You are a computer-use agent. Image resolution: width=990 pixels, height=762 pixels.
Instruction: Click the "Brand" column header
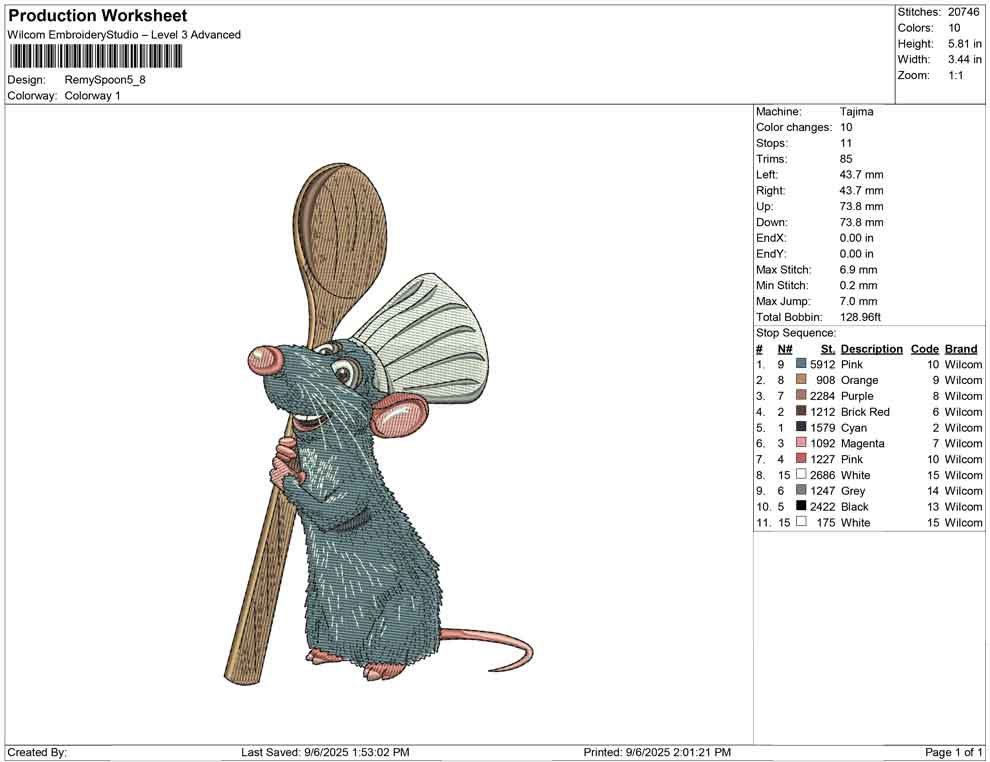961,349
